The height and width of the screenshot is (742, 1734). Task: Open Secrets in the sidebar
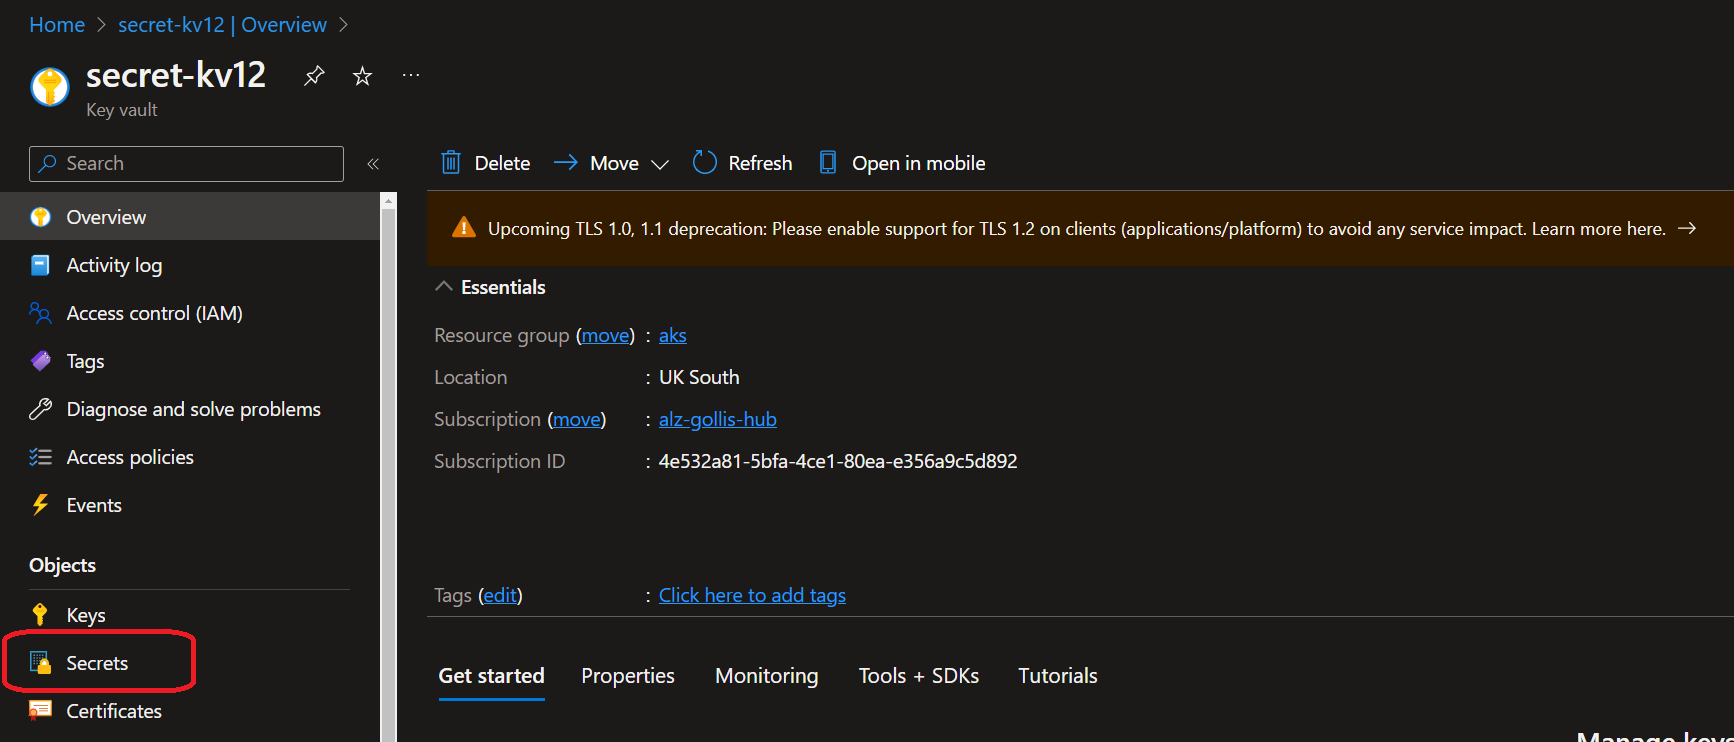tap(97, 663)
